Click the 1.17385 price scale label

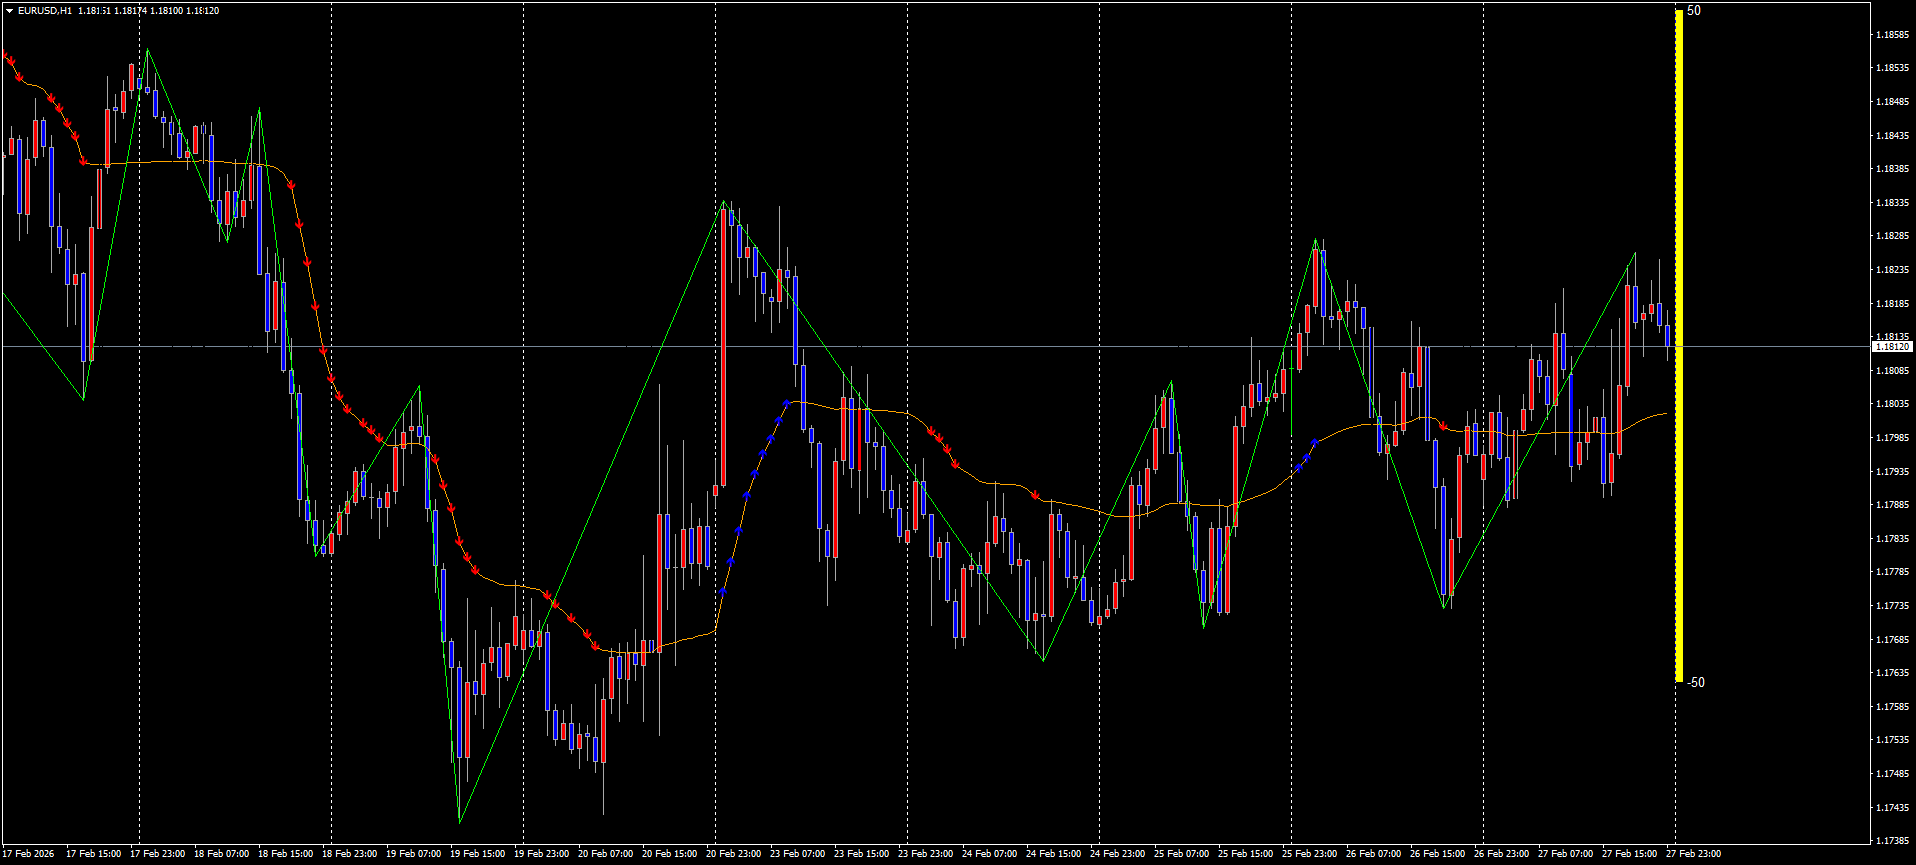1891,840
